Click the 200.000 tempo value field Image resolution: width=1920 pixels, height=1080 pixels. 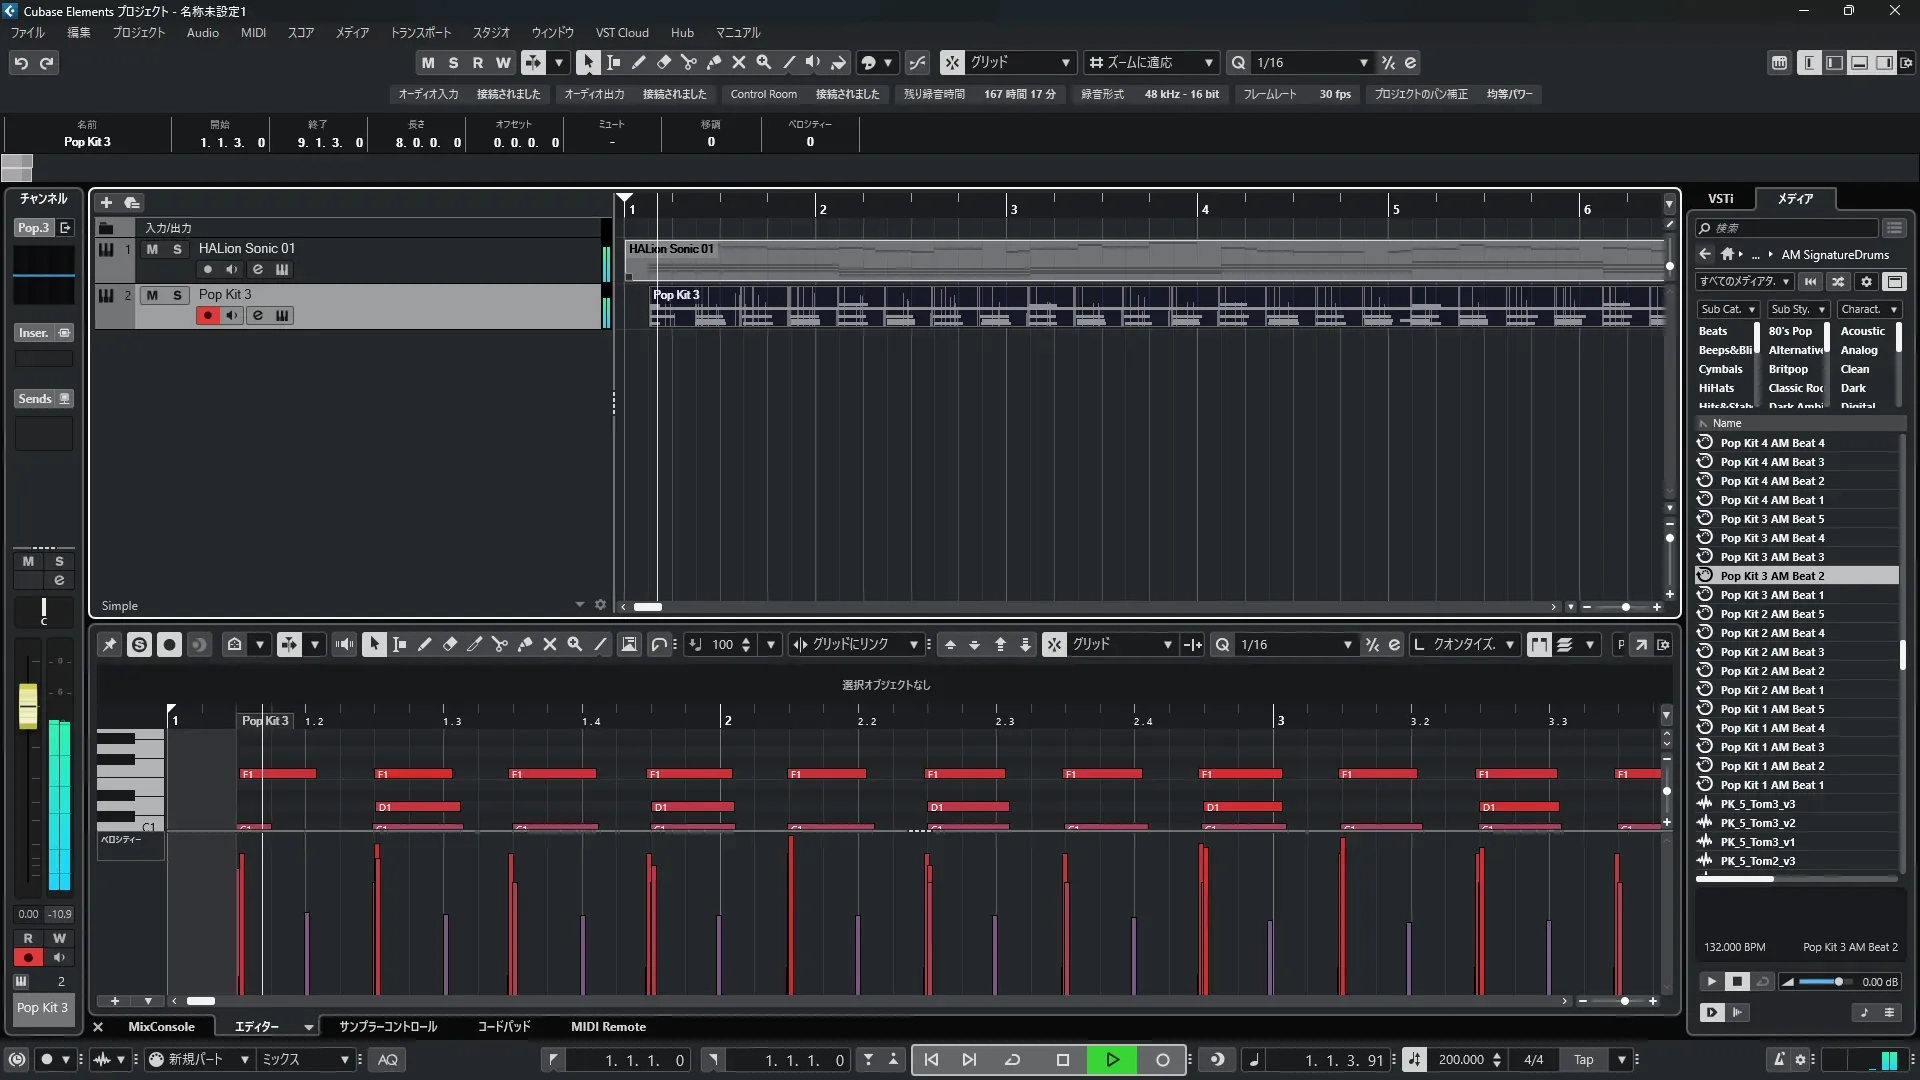pyautogui.click(x=1460, y=1060)
